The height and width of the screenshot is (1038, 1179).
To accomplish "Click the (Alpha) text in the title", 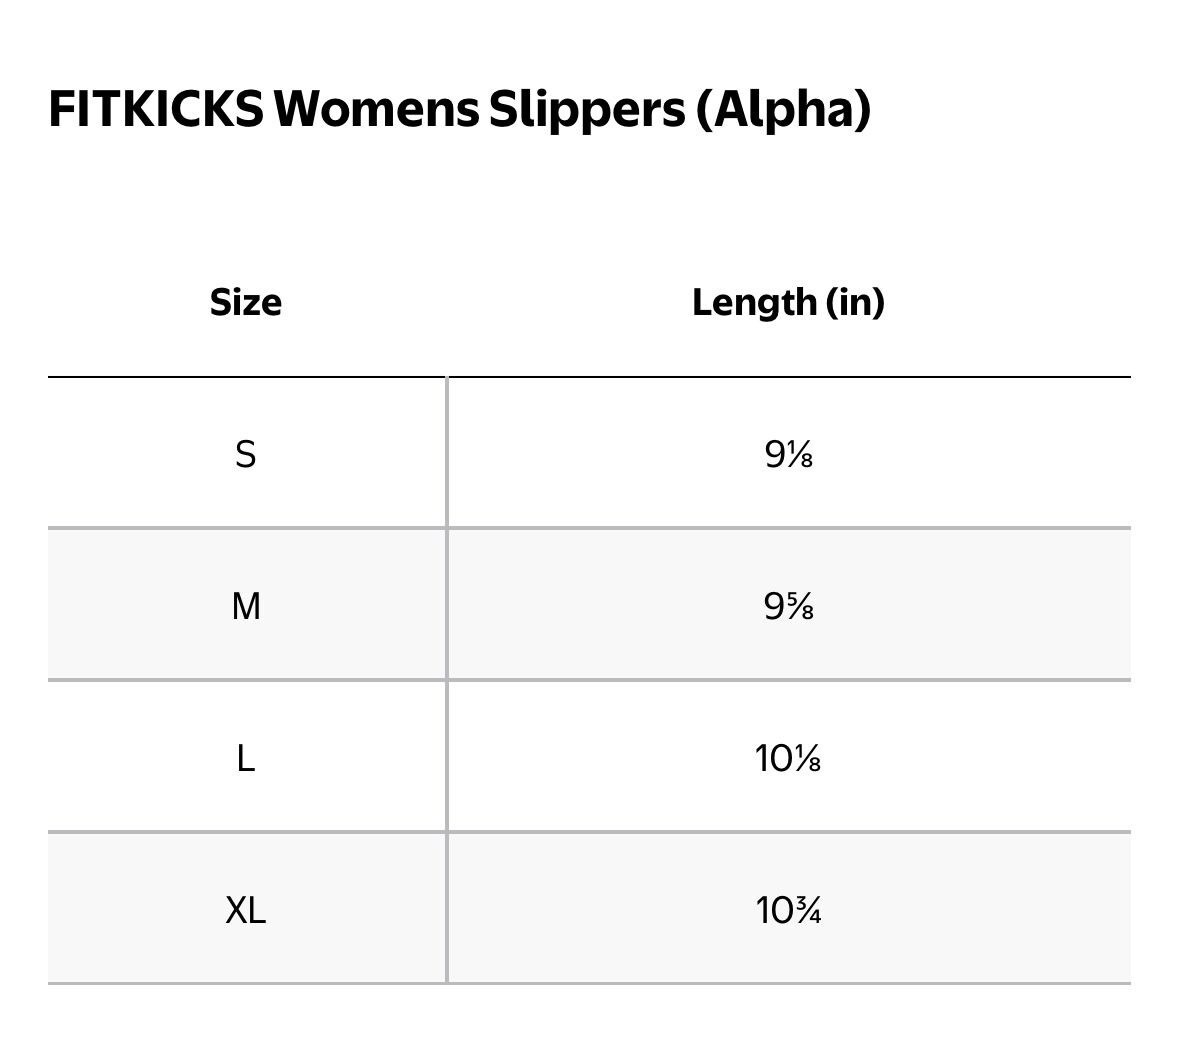I will [x=783, y=109].
